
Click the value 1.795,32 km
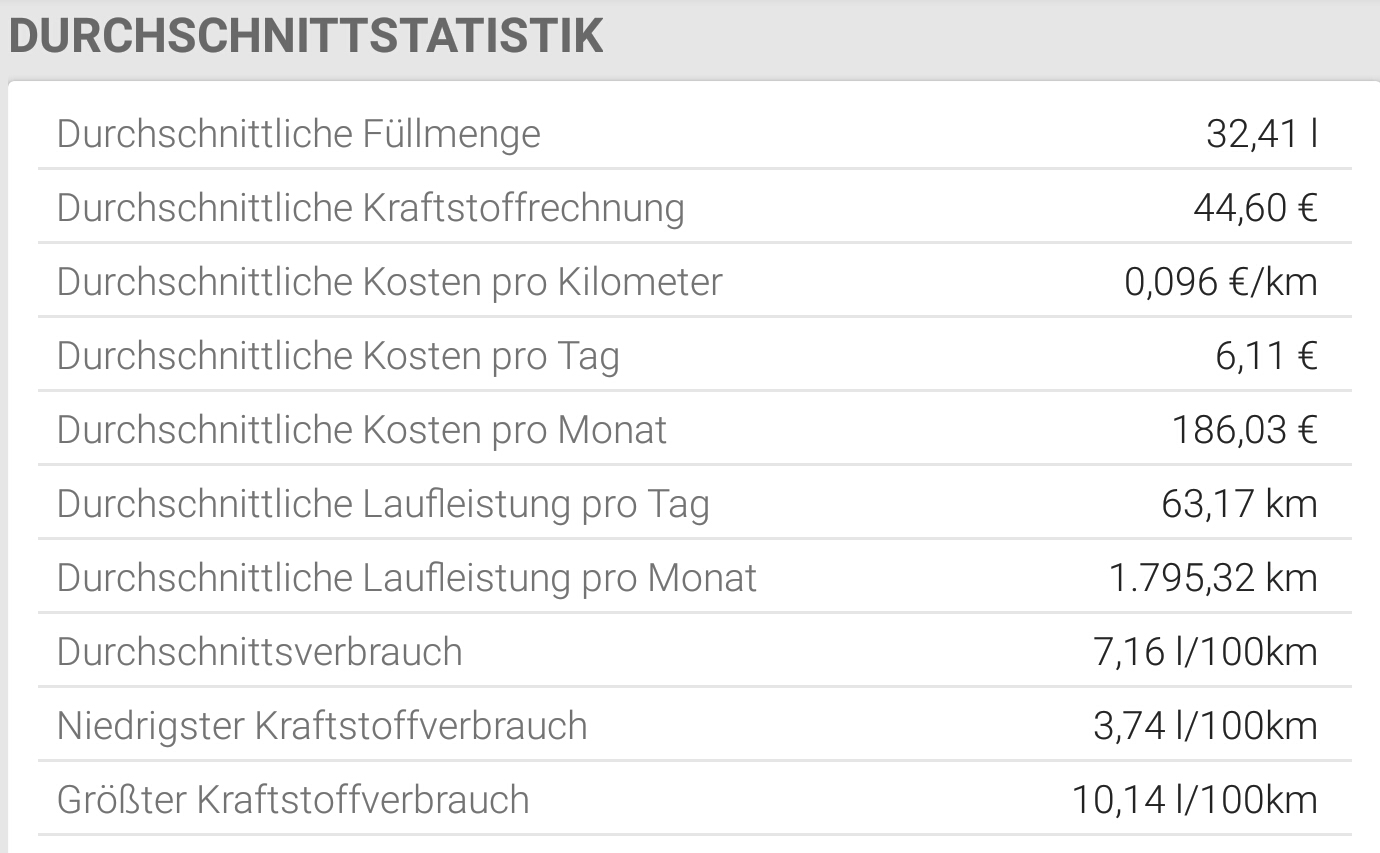pyautogui.click(x=1215, y=577)
